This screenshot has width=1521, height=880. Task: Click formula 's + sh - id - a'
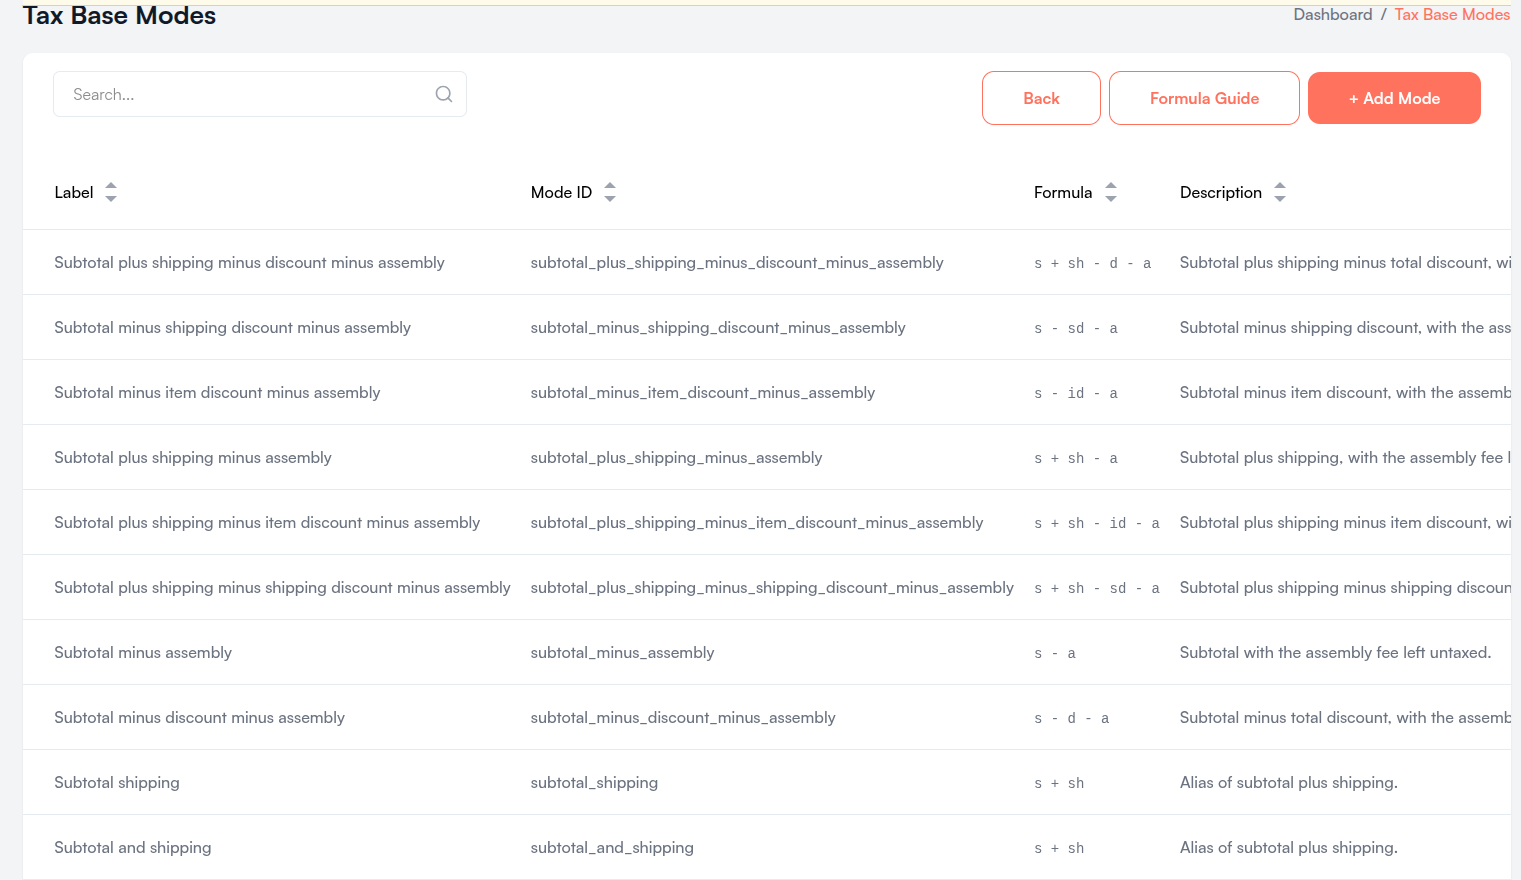1097,523
